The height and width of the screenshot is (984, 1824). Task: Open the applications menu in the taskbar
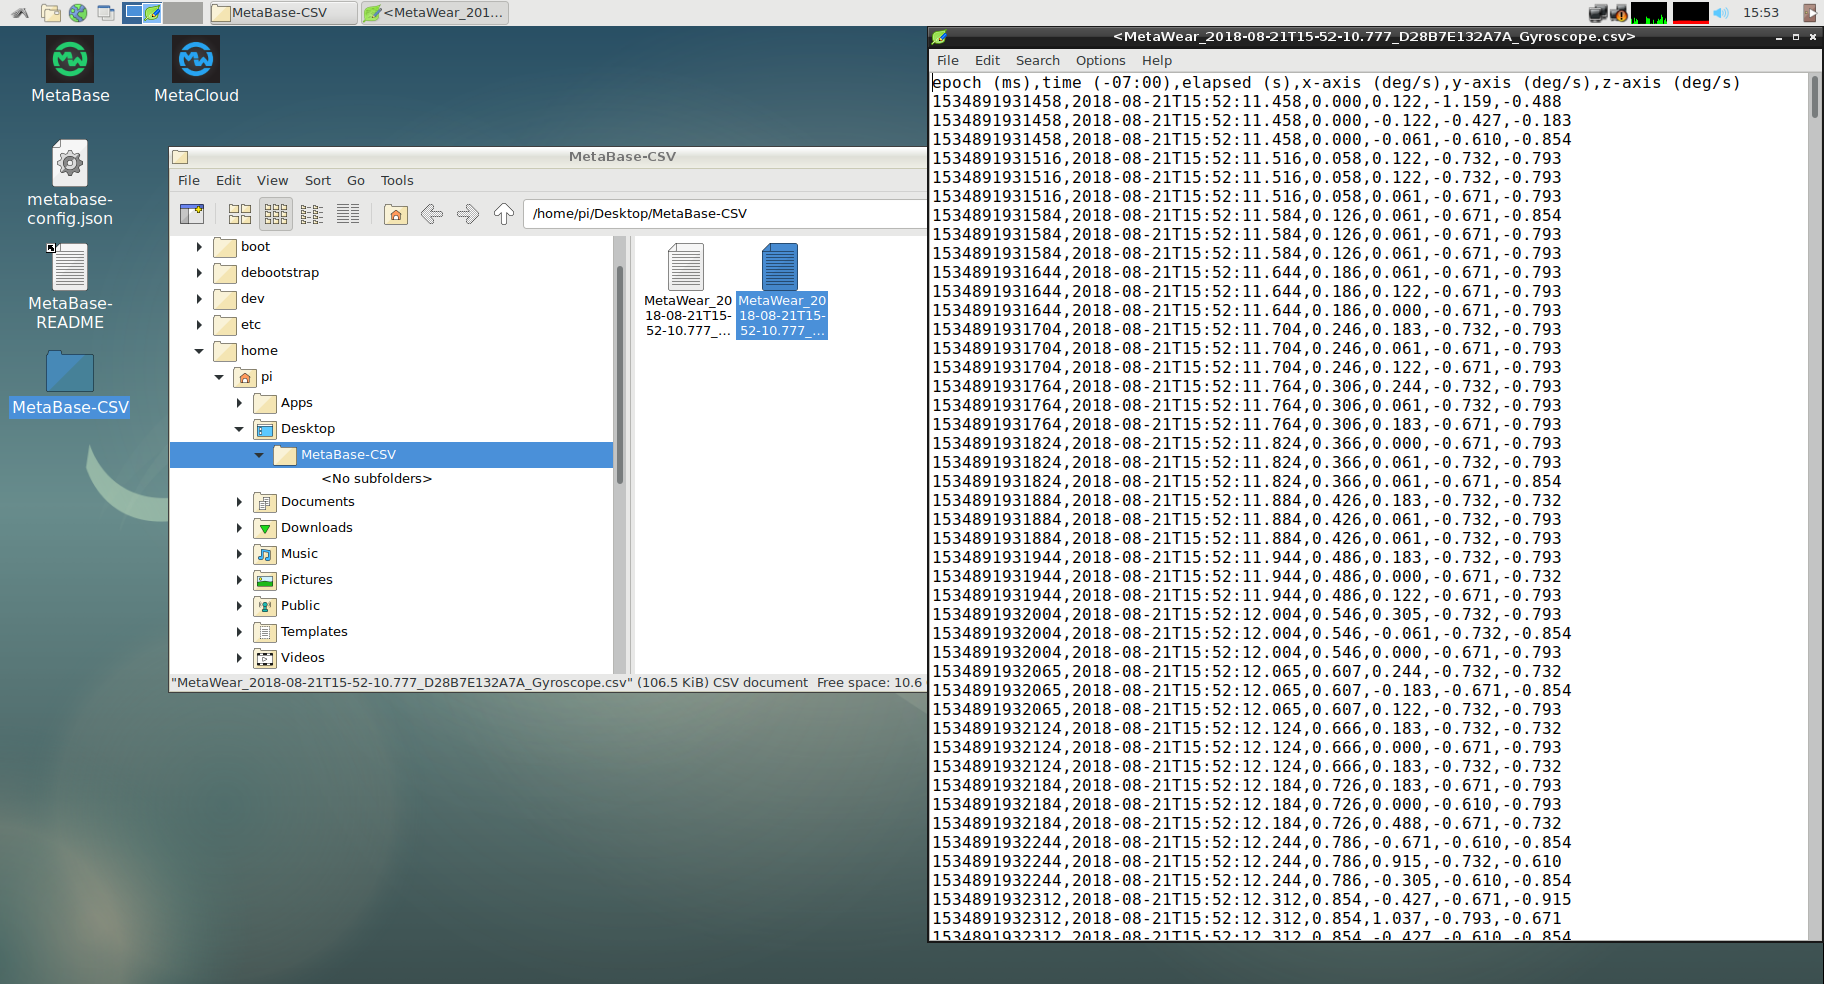point(20,13)
